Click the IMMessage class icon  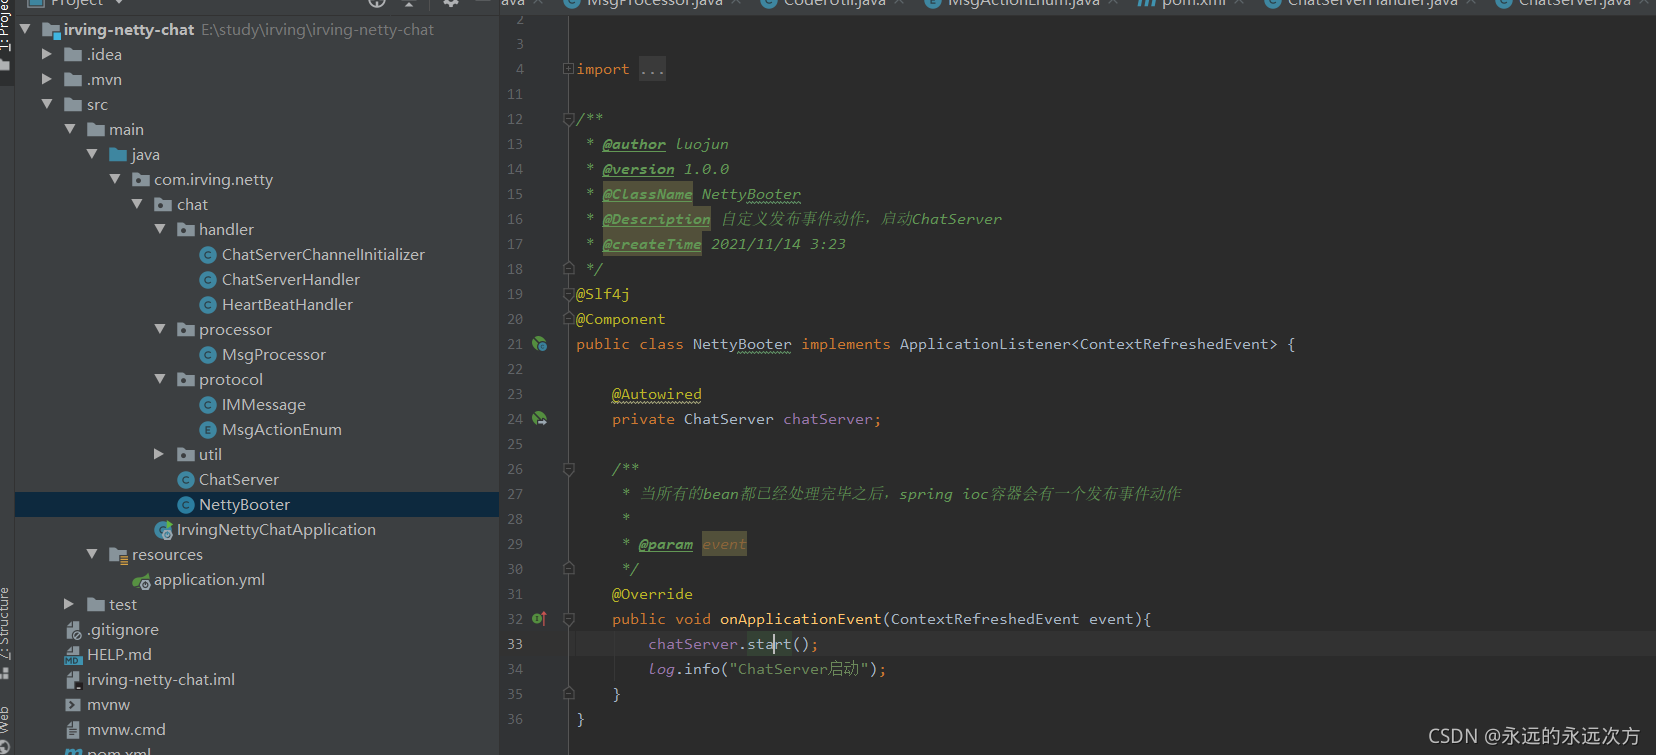208,405
